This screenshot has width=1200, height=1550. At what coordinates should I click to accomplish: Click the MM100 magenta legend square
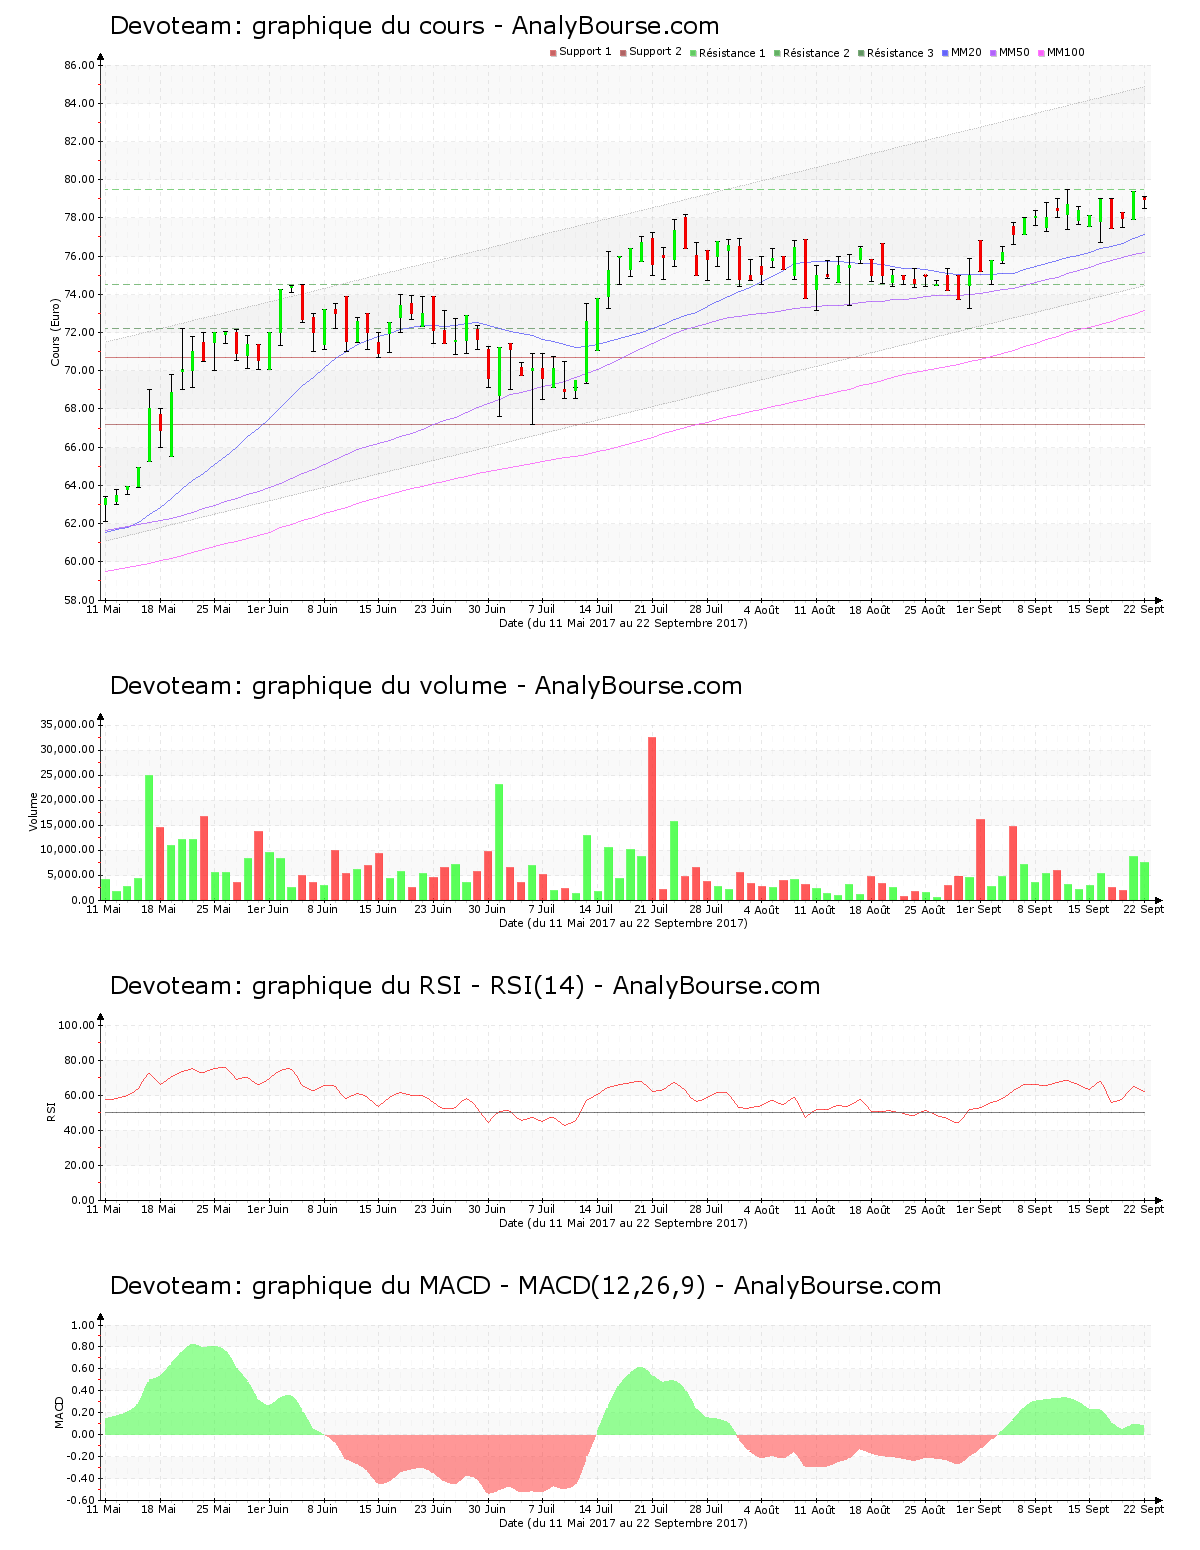pyautogui.click(x=1041, y=52)
